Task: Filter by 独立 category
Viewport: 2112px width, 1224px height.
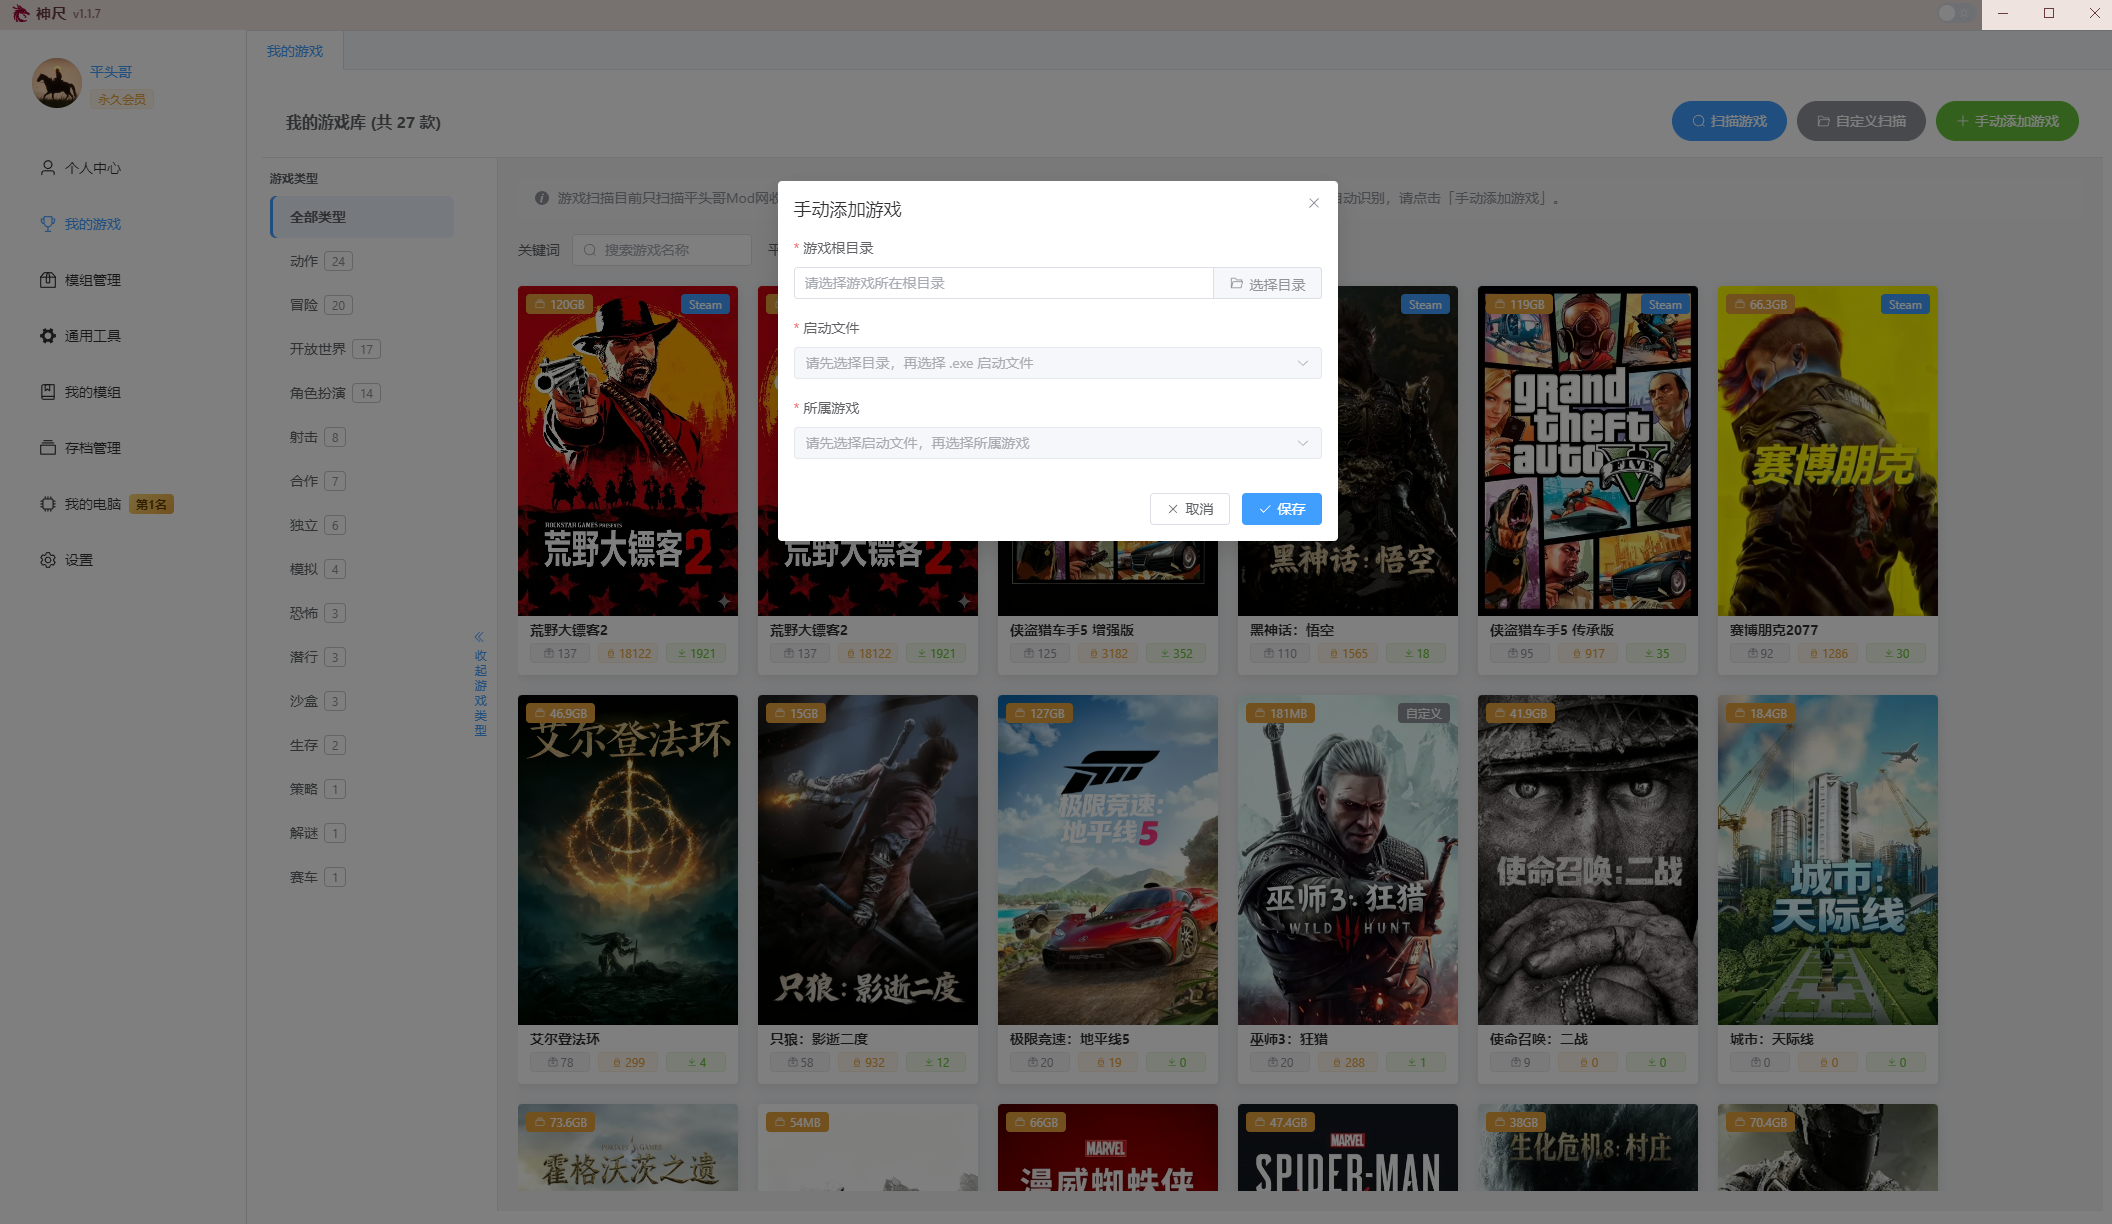Action: click(x=317, y=525)
